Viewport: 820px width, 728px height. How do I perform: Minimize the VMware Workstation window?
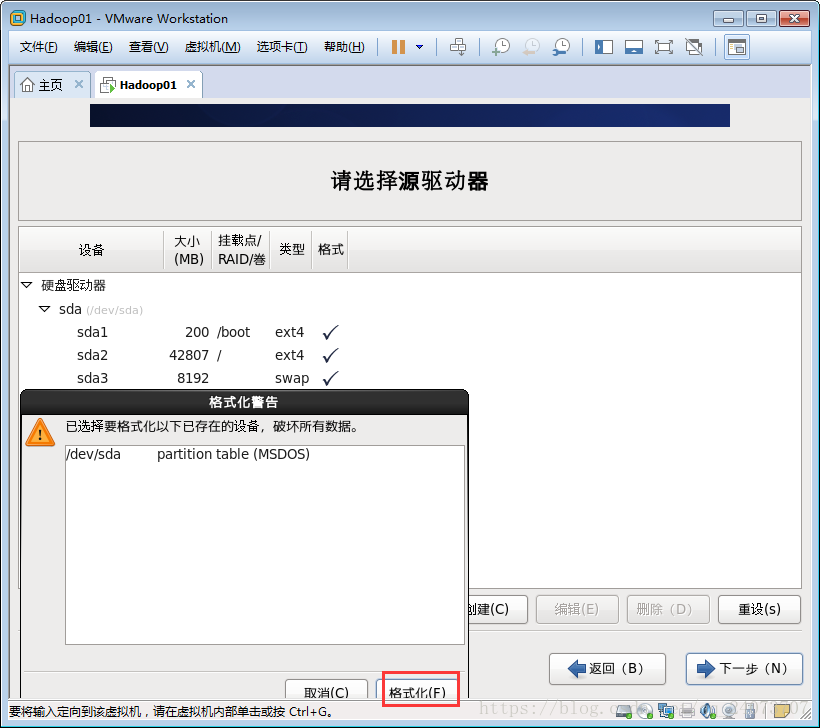coord(728,19)
